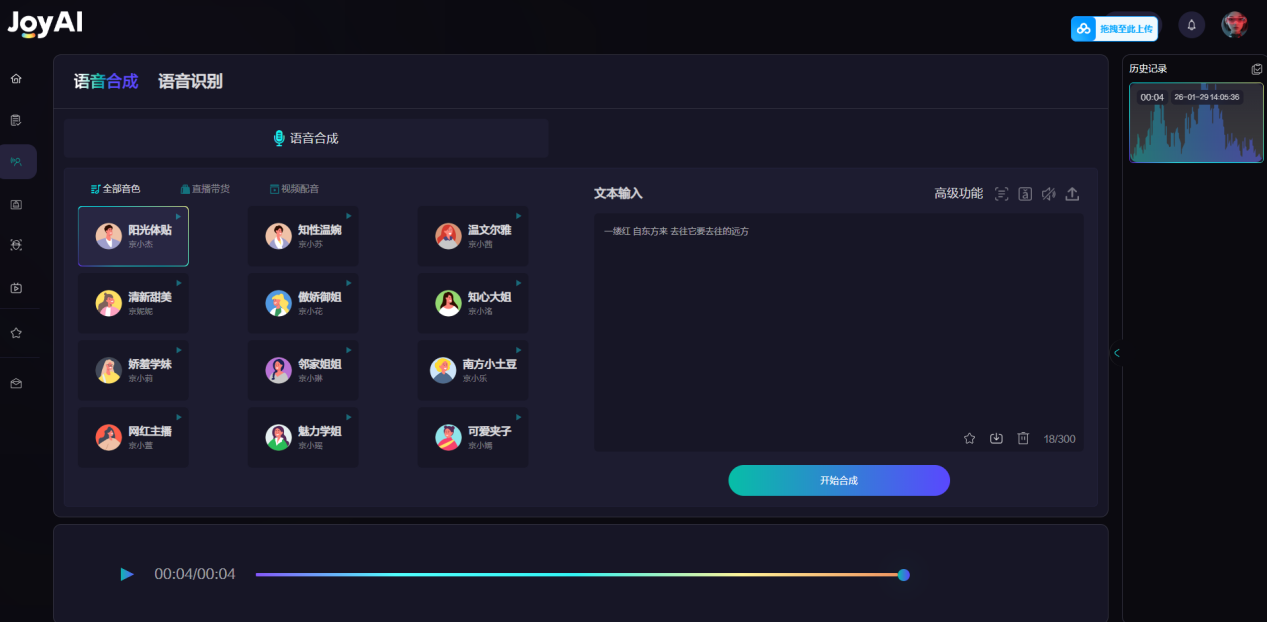This screenshot has width=1267, height=622.
Task: Preview the 温文尔雅 voice play arrow
Action: pos(519,216)
